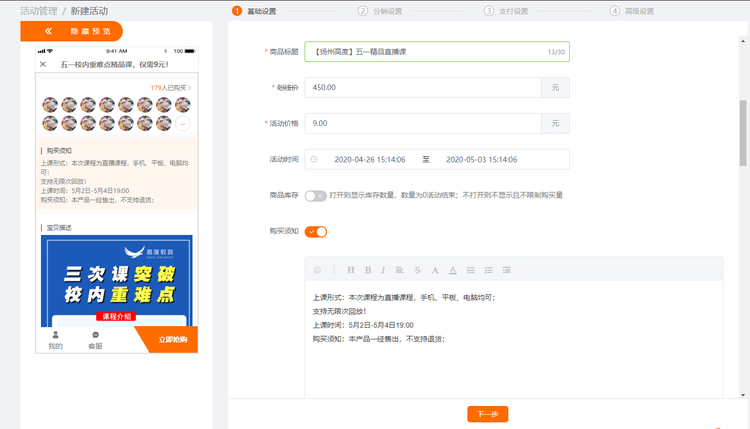750x429 pixels.
Task: Click the 隐藏预览 hide preview button
Action: pos(71,31)
